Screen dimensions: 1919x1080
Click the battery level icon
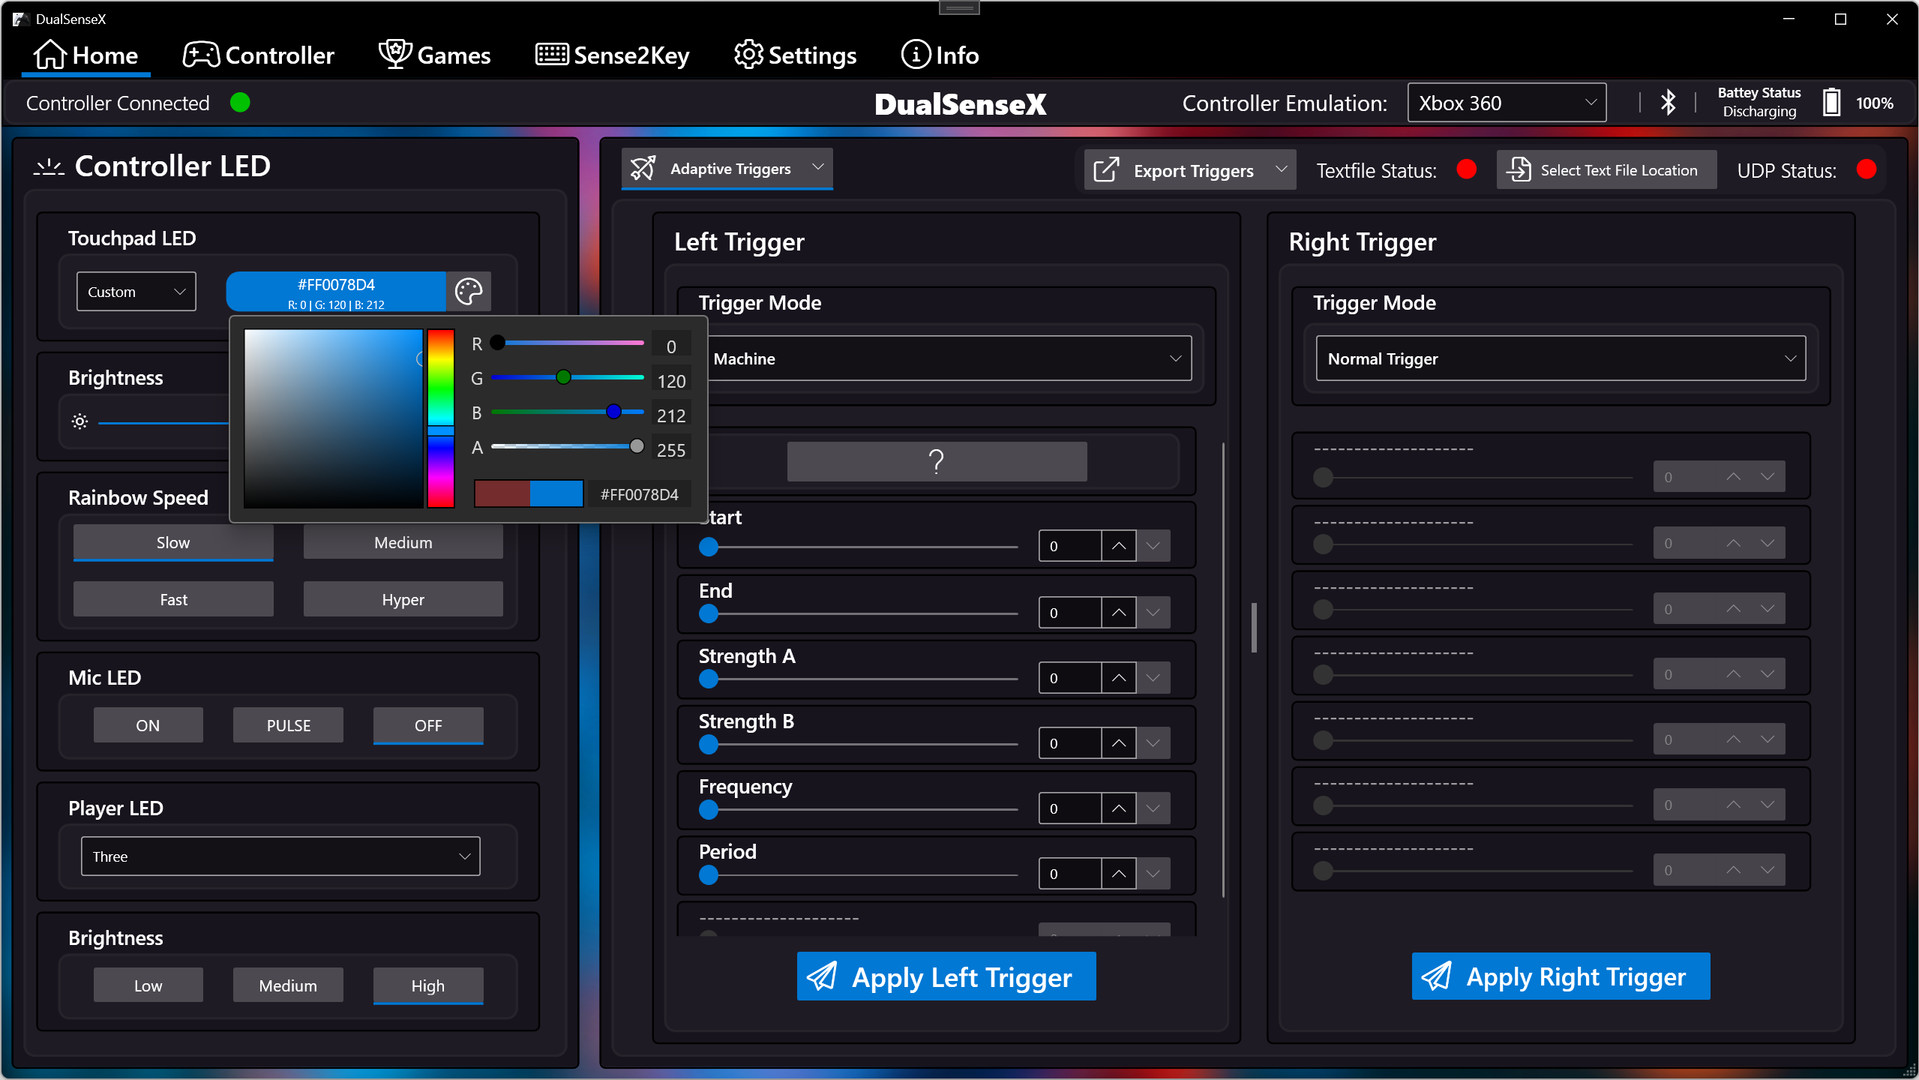tap(1831, 103)
